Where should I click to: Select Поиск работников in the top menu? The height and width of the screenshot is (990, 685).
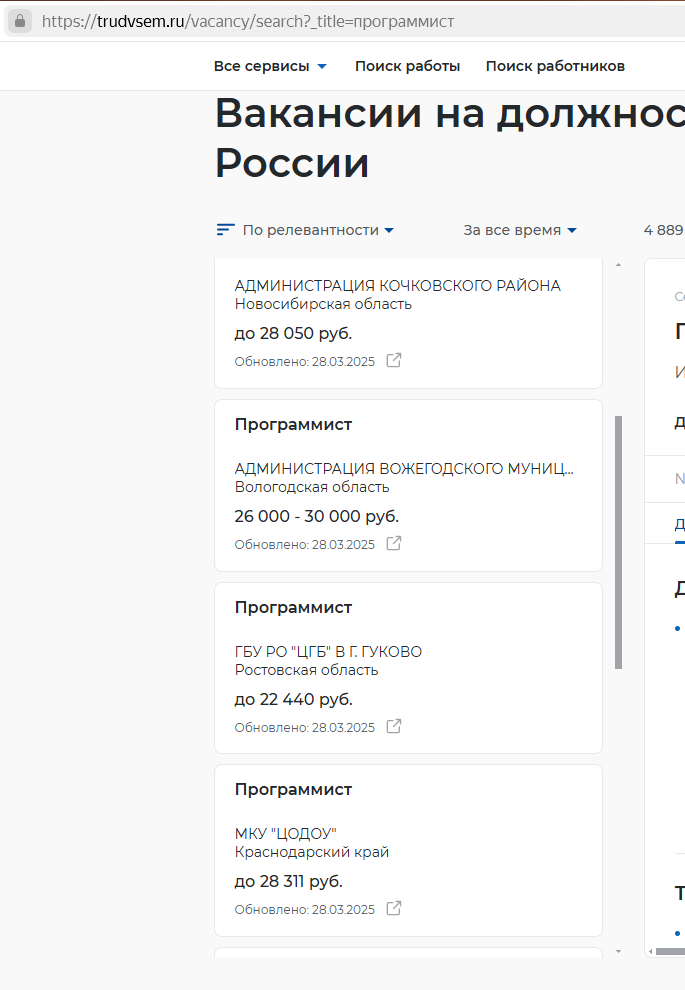[x=555, y=66]
